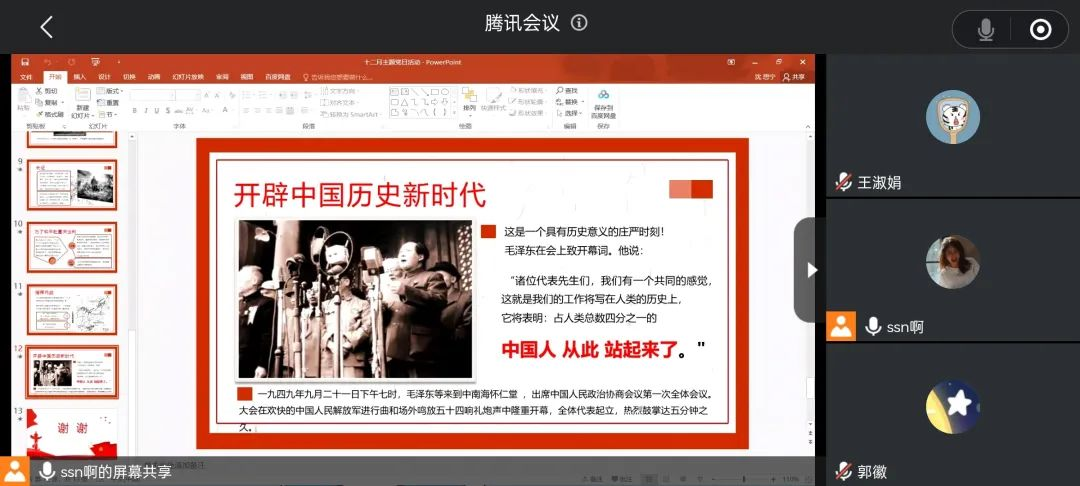Viewport: 1080px width, 486px height.
Task: Switch to the 设计 ribbon tab
Action: (x=104, y=77)
